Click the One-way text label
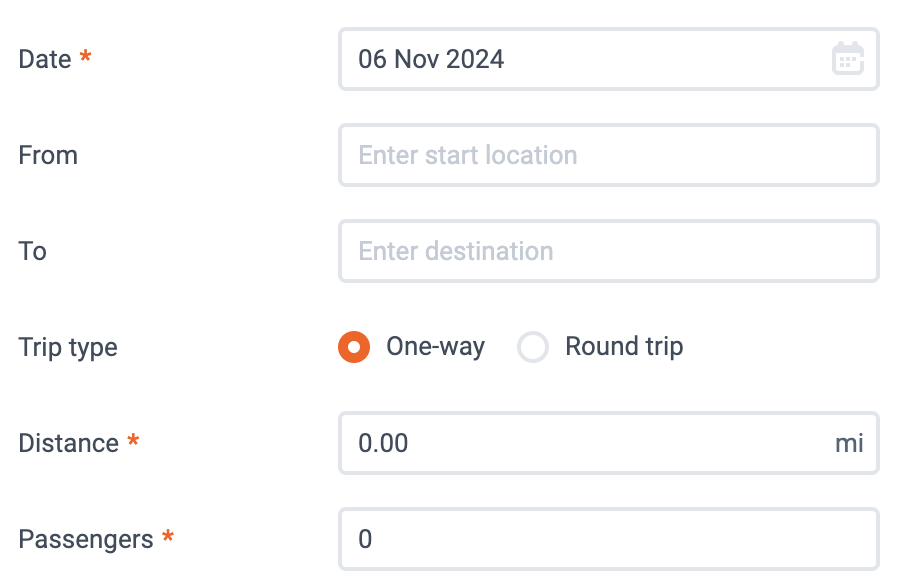The width and height of the screenshot is (898, 588). click(x=435, y=347)
